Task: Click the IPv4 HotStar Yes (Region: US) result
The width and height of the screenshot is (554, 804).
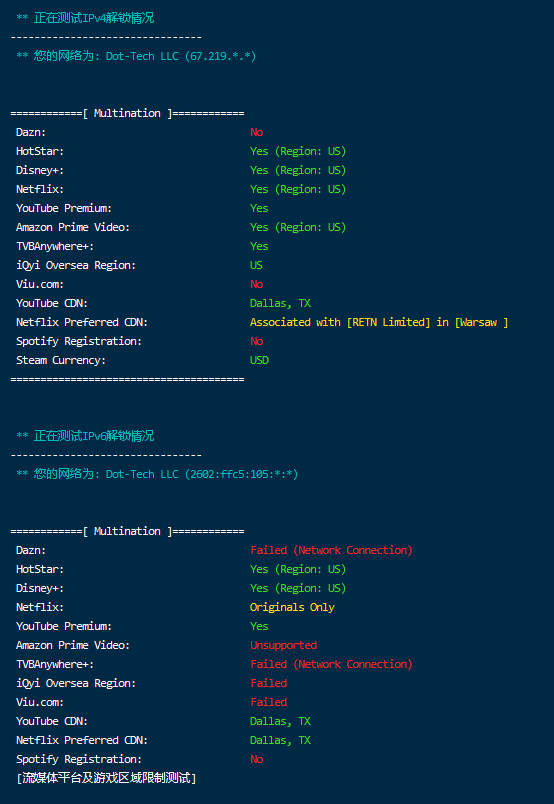Action: coord(298,151)
